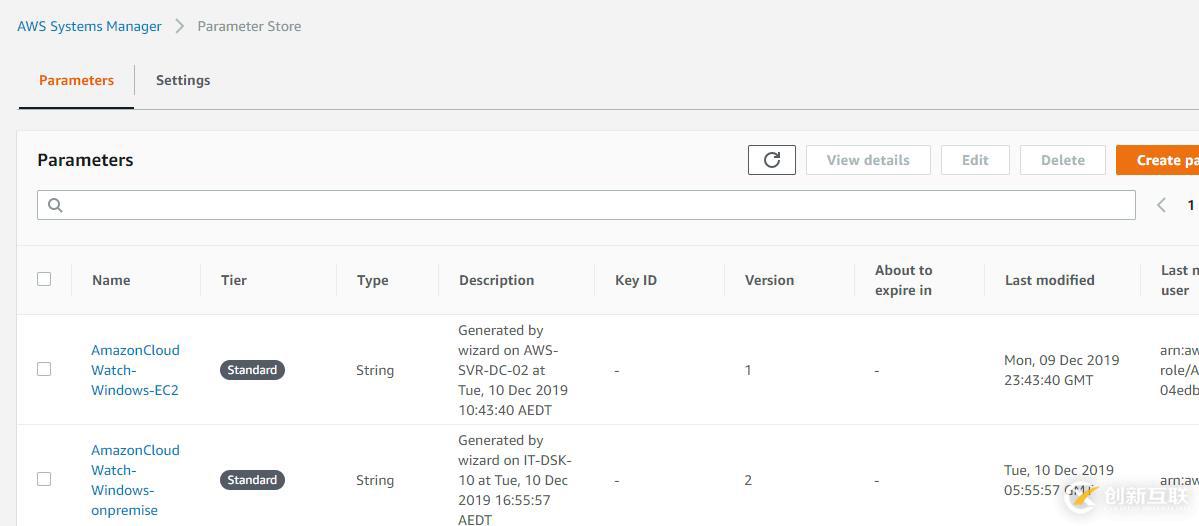1199x526 pixels.
Task: Click the search magnifier icon
Action: (55, 205)
